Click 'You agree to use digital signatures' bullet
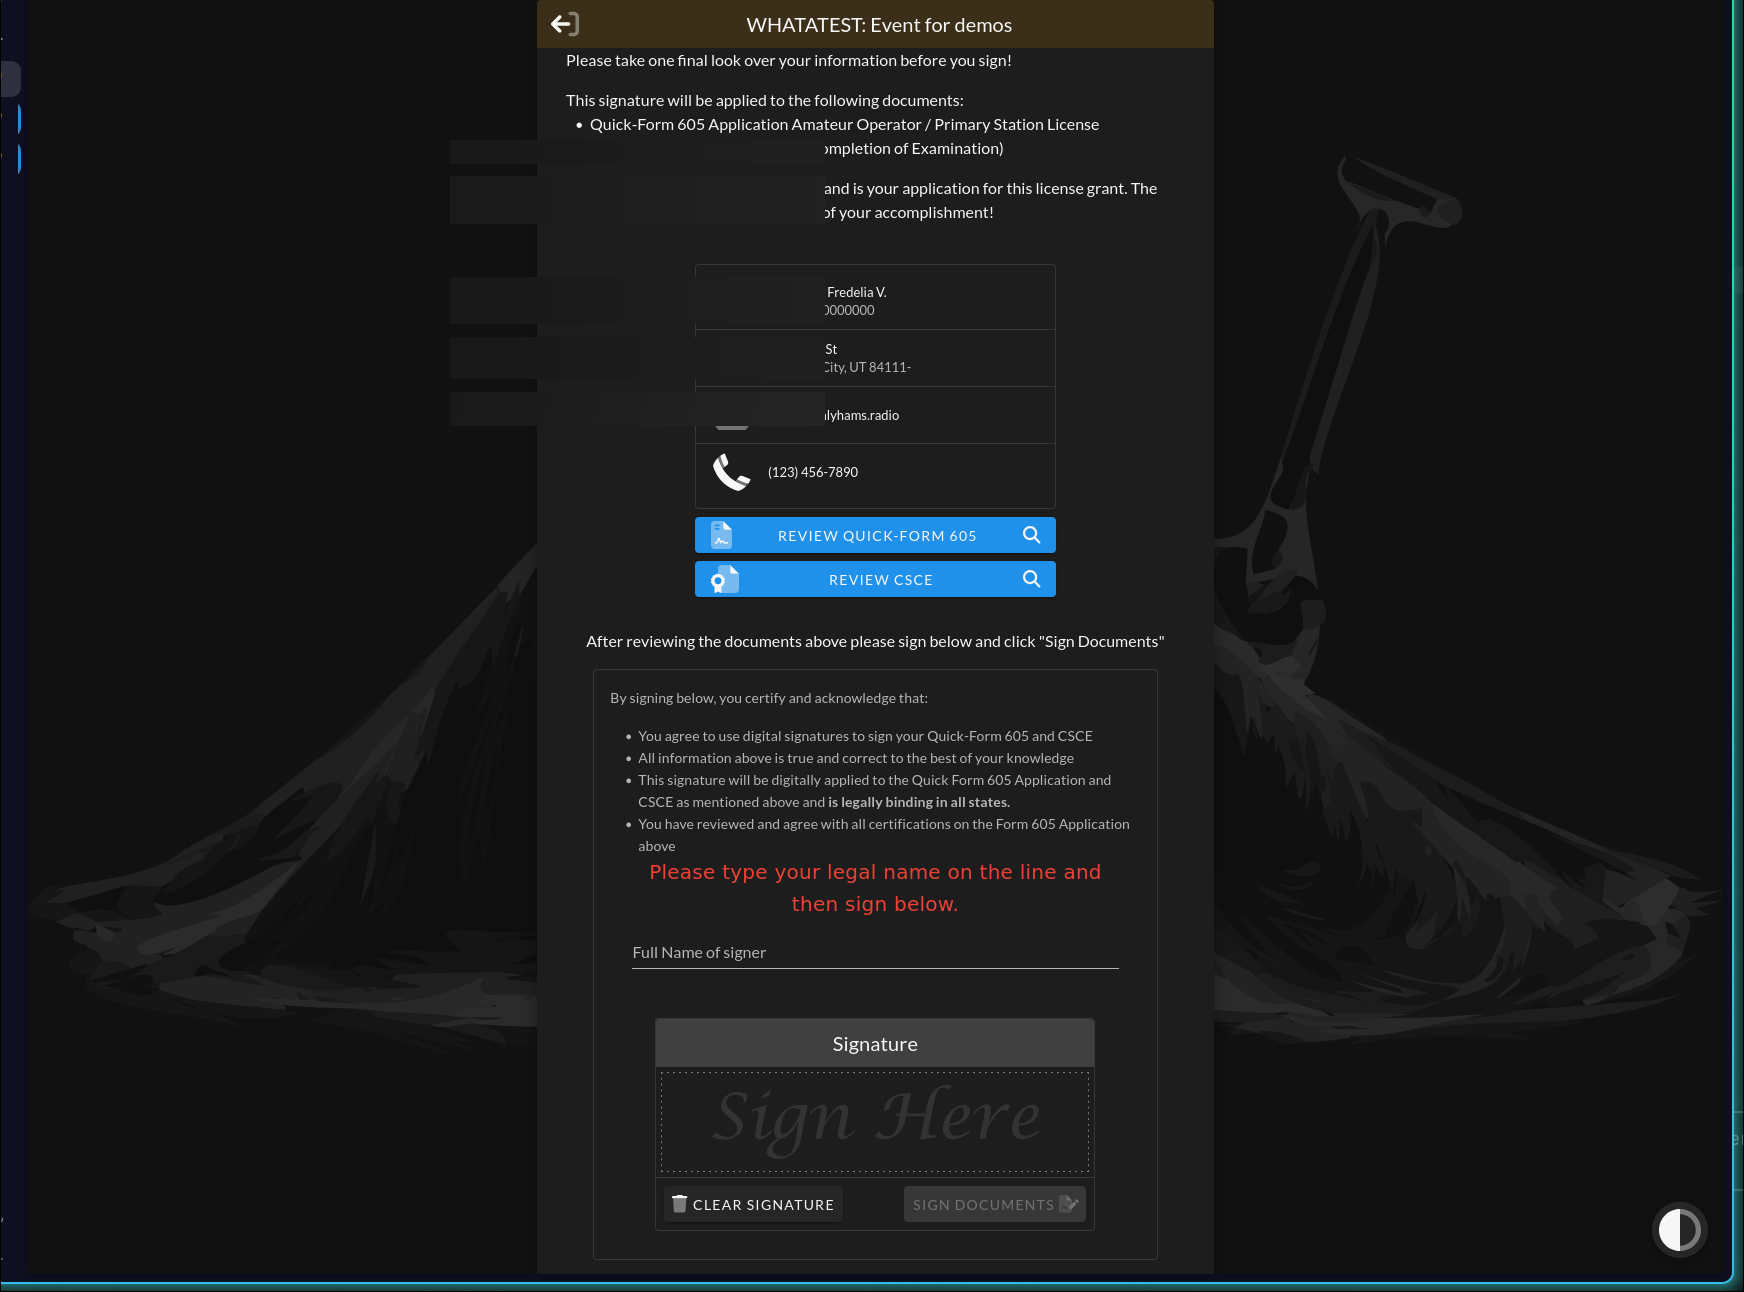Image resolution: width=1744 pixels, height=1292 pixels. [x=865, y=736]
